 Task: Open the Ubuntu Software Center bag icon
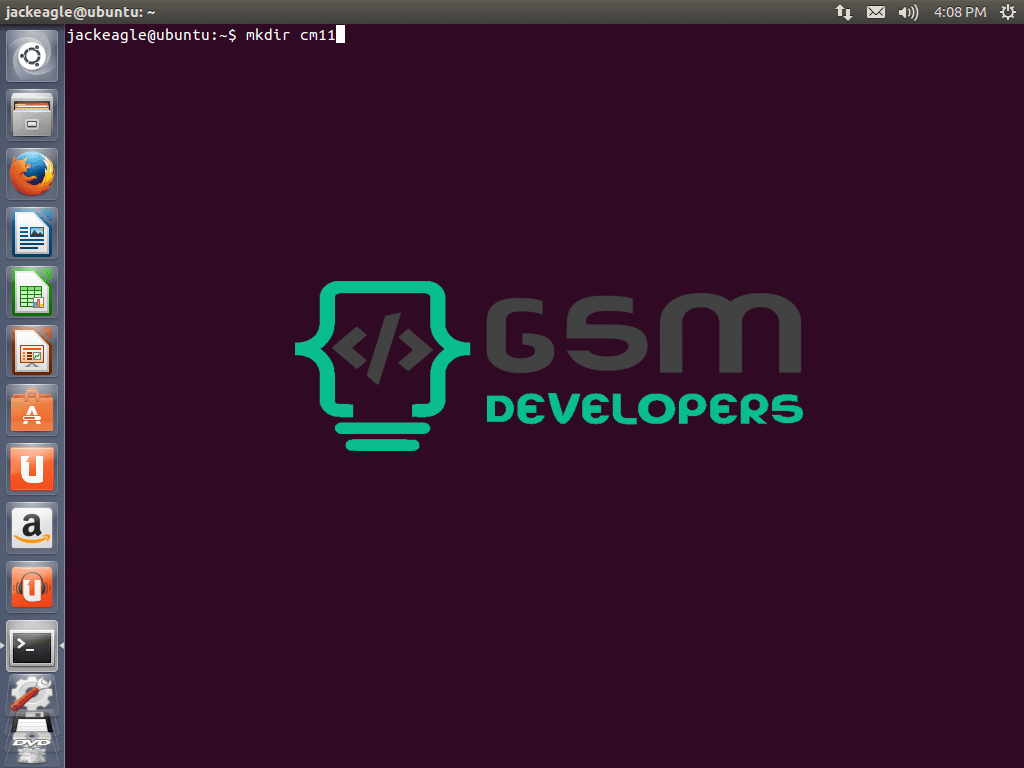pos(32,410)
